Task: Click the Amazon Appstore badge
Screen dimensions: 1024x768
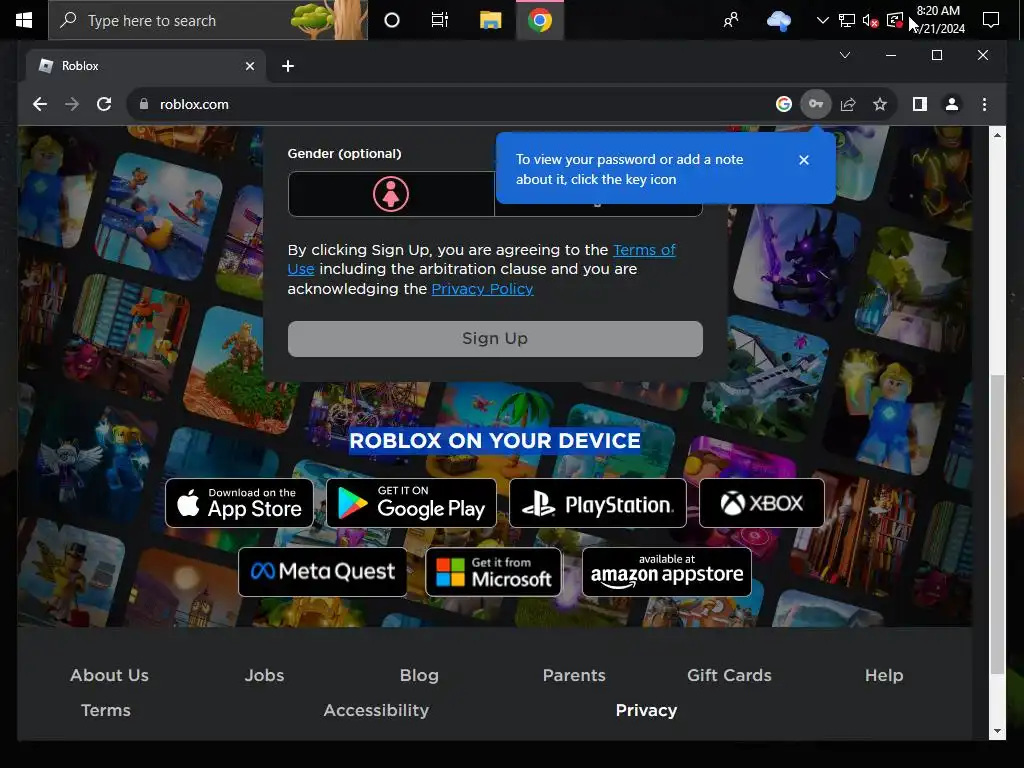Action: [667, 572]
